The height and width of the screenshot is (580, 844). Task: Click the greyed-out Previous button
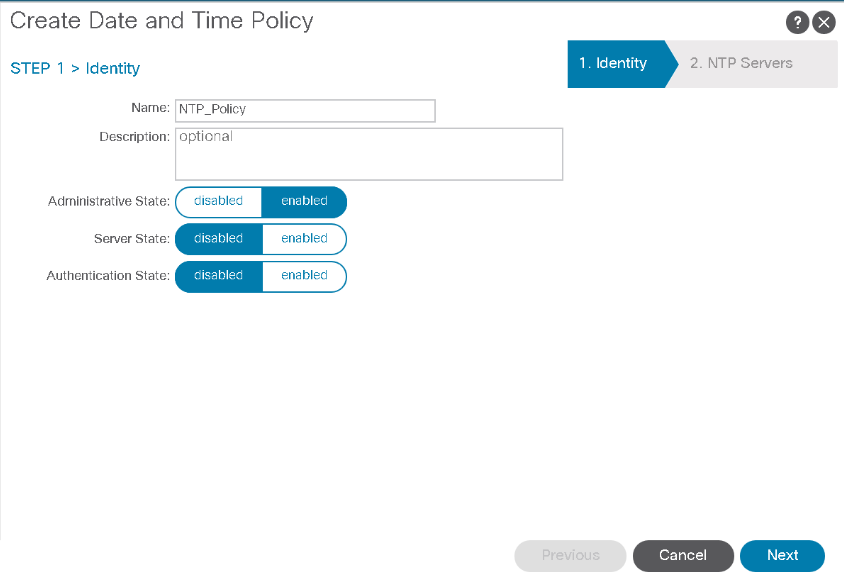pos(571,555)
